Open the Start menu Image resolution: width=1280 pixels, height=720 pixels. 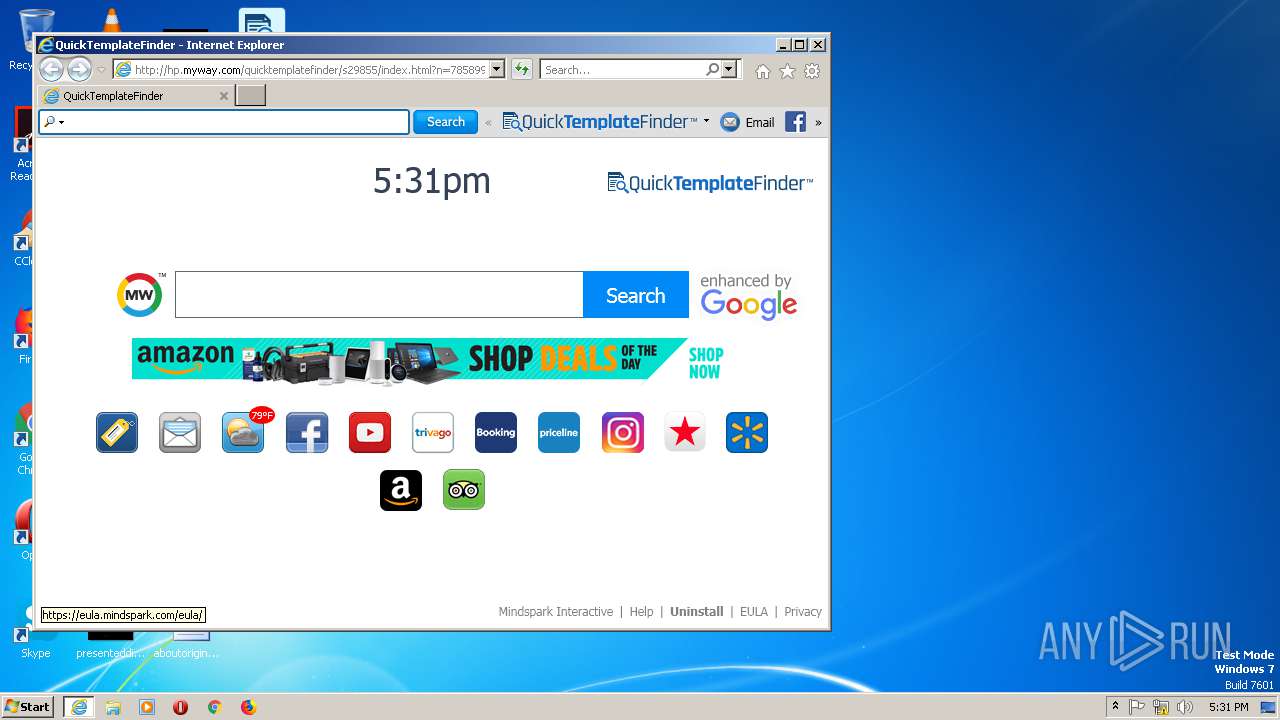(x=28, y=707)
